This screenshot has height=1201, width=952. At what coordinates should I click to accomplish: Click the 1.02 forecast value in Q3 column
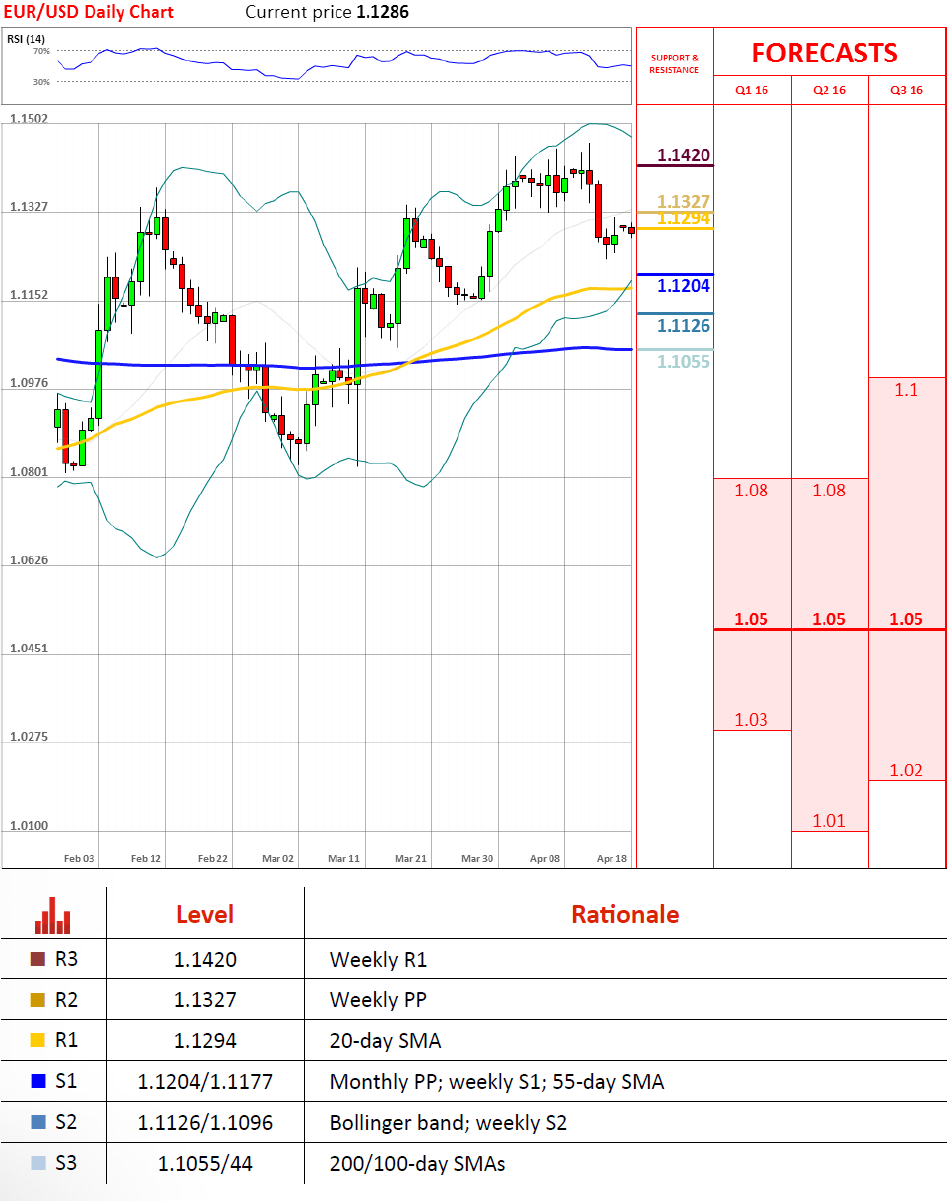906,770
